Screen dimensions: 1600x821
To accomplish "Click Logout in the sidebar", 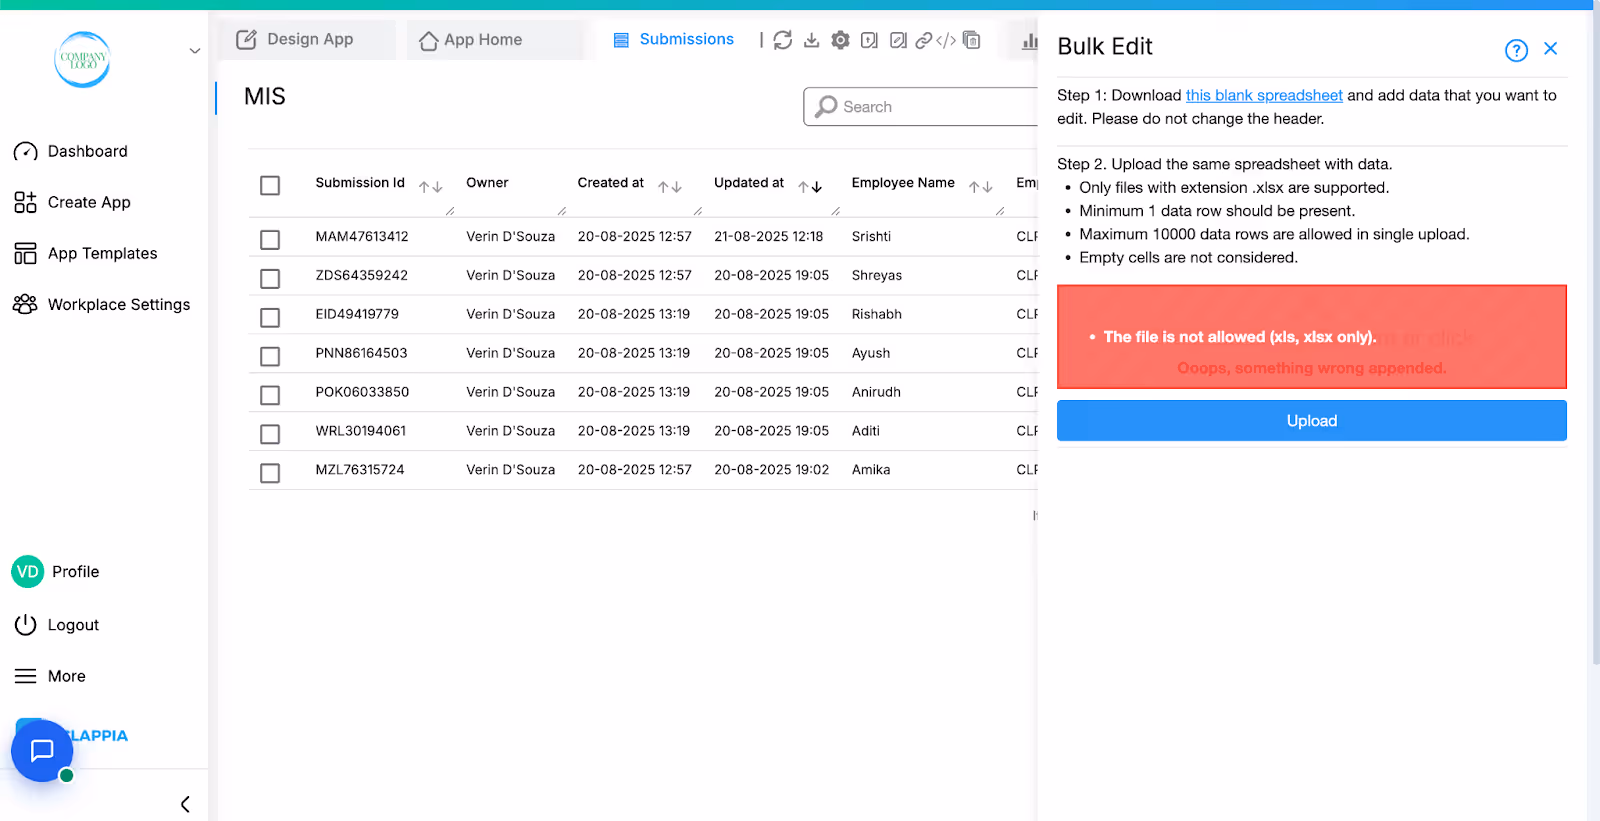I will tap(56, 625).
